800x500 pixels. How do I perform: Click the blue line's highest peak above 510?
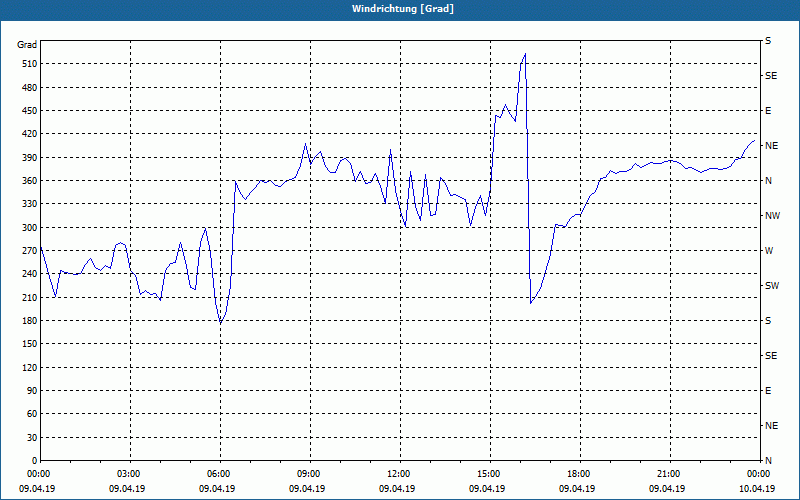pyautogui.click(x=525, y=54)
